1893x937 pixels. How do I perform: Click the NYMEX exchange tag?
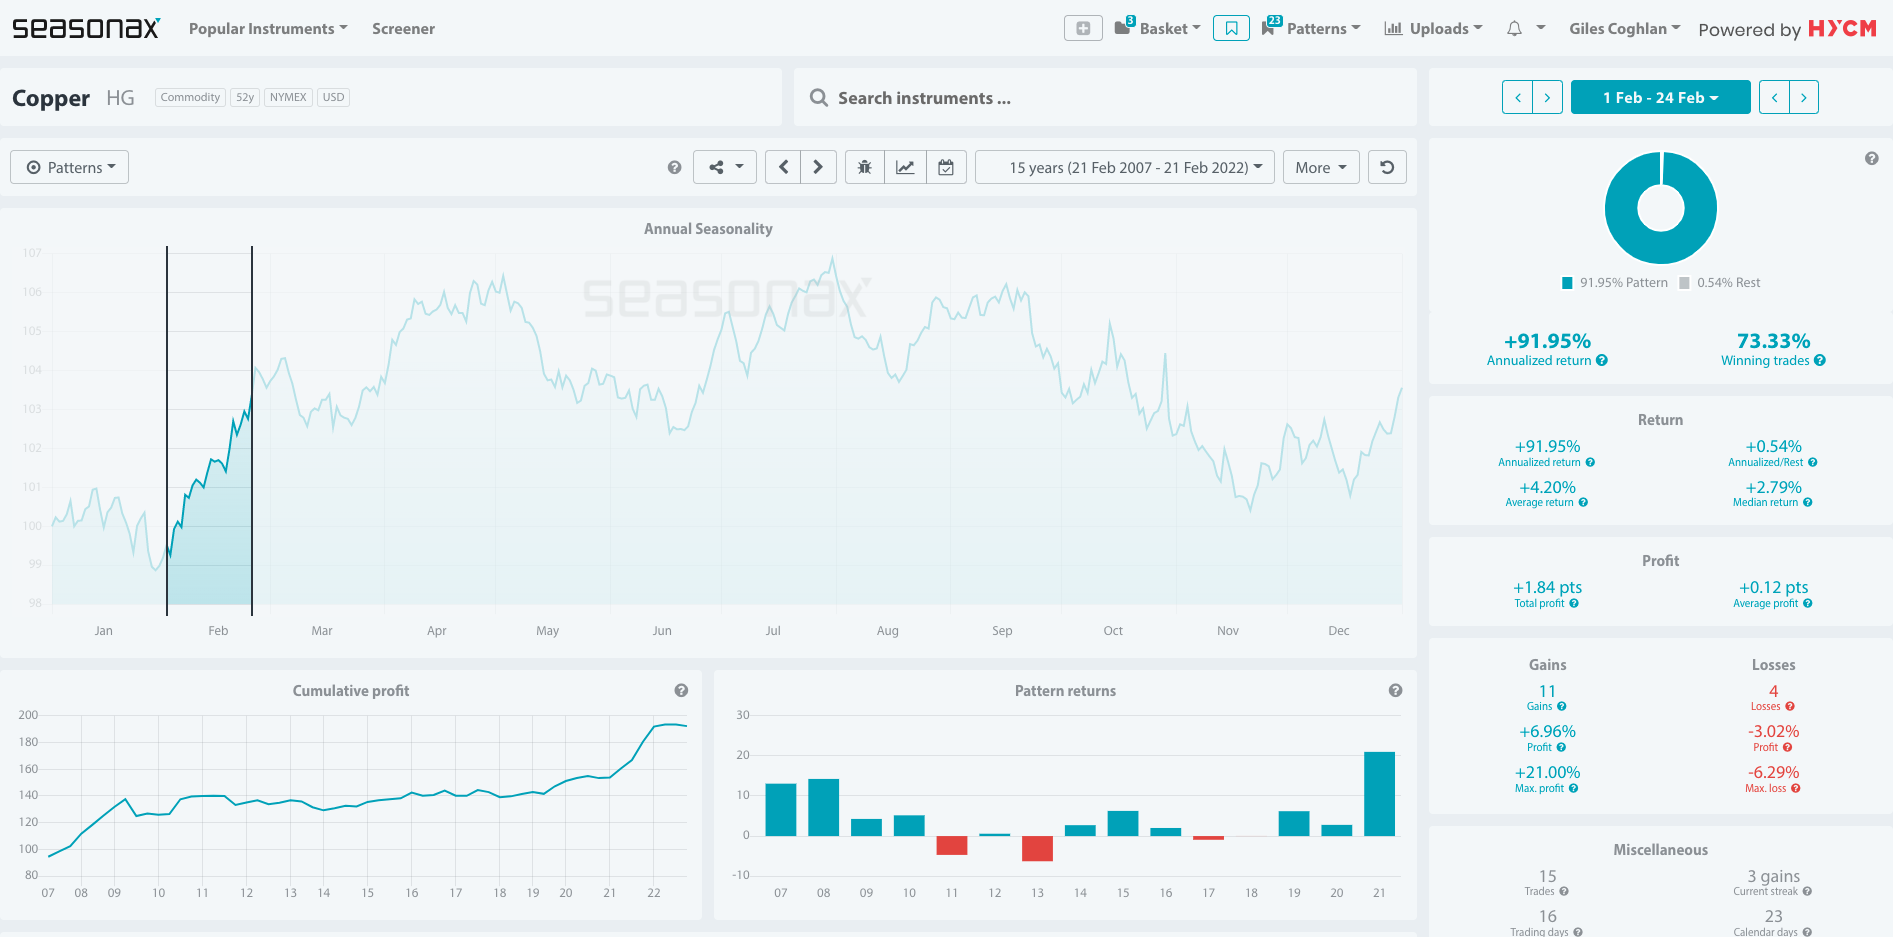tap(288, 97)
